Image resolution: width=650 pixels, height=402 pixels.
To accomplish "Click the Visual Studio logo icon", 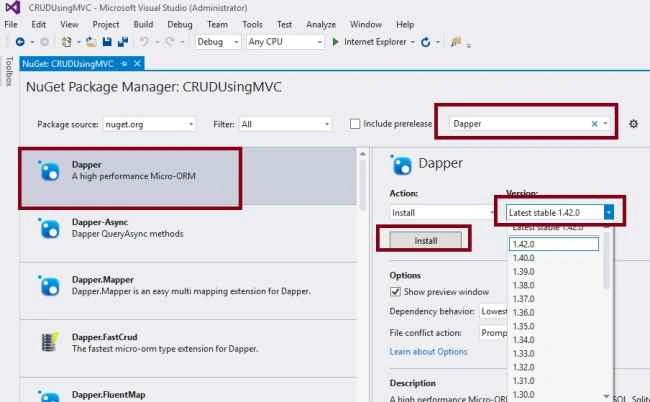I will pyautogui.click(x=12, y=7).
